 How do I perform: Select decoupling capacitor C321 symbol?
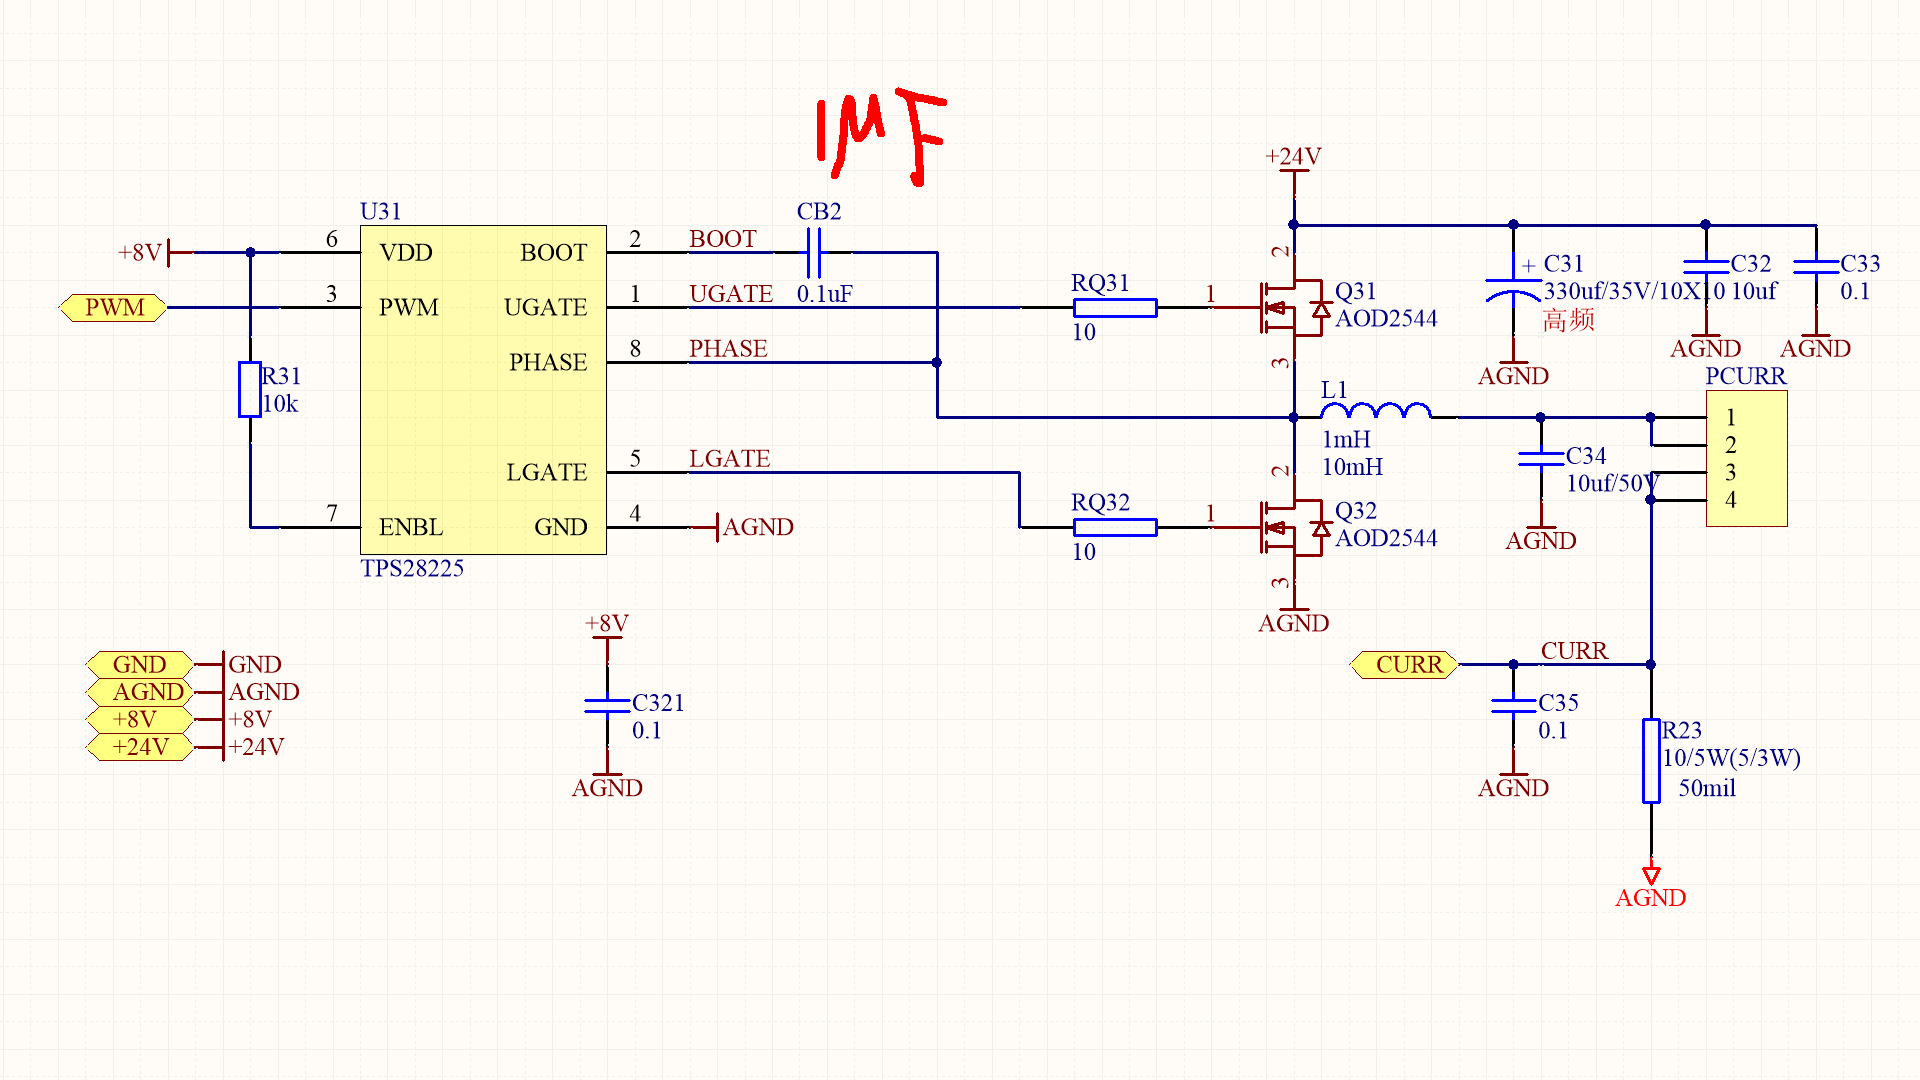(607, 705)
